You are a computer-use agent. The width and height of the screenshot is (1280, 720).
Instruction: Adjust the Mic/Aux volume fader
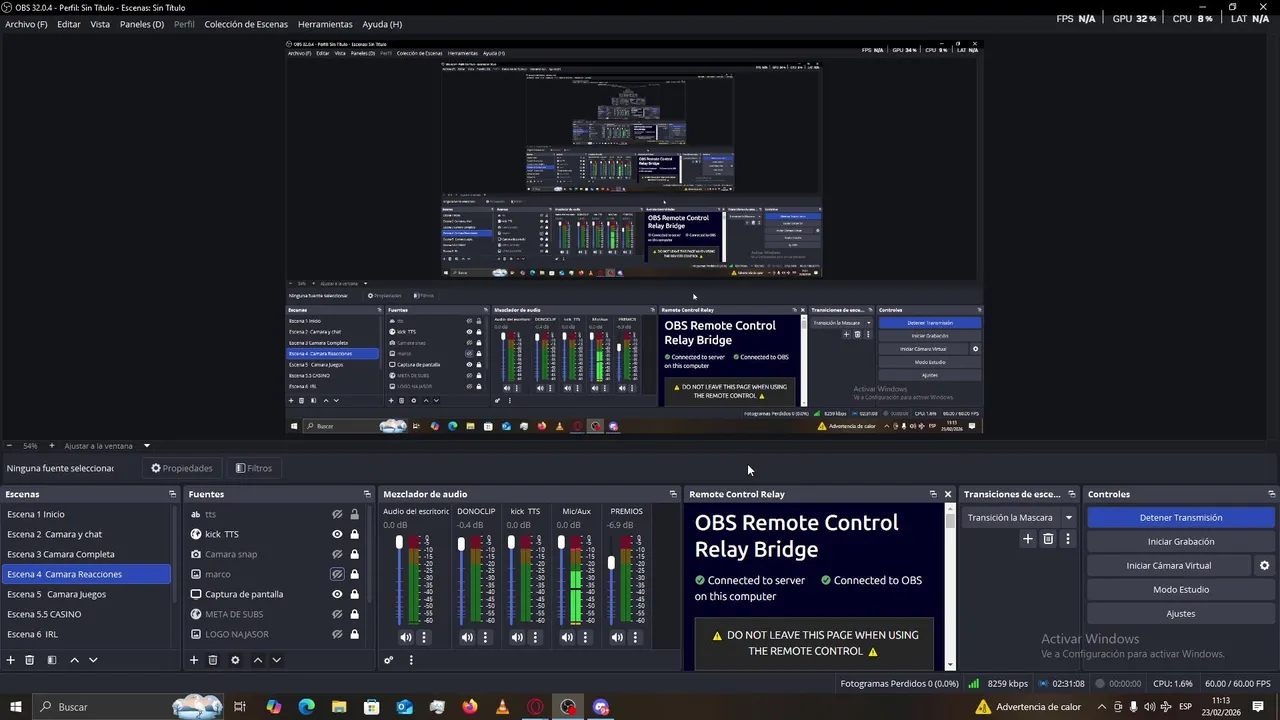[x=561, y=542]
